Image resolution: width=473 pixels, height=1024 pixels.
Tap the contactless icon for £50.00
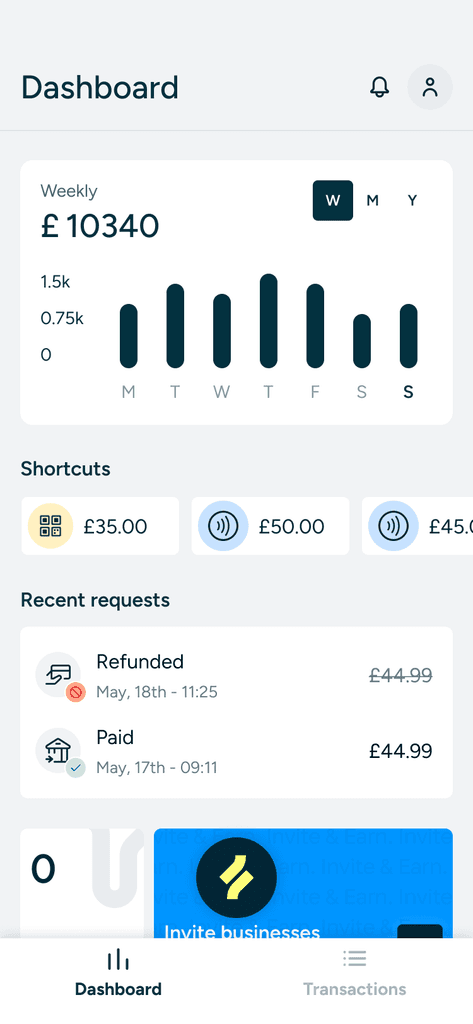tap(223, 526)
